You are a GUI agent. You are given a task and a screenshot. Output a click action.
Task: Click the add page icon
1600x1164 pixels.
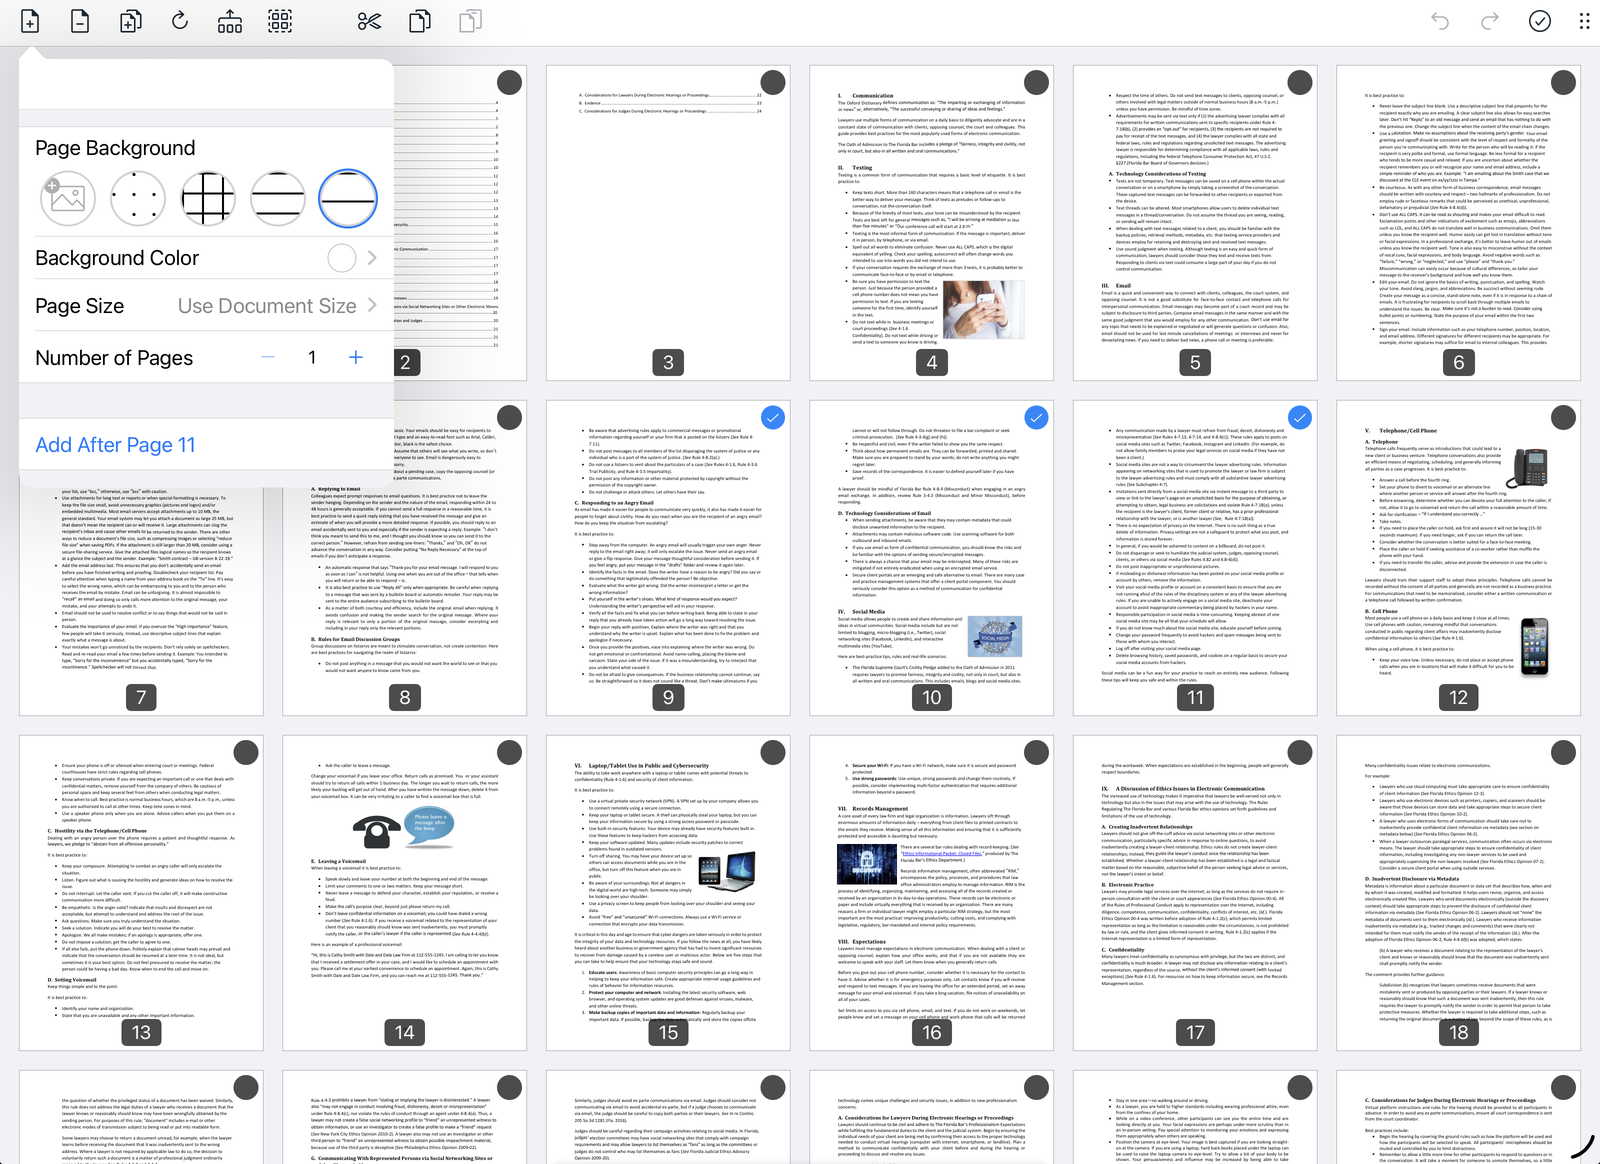30,21
